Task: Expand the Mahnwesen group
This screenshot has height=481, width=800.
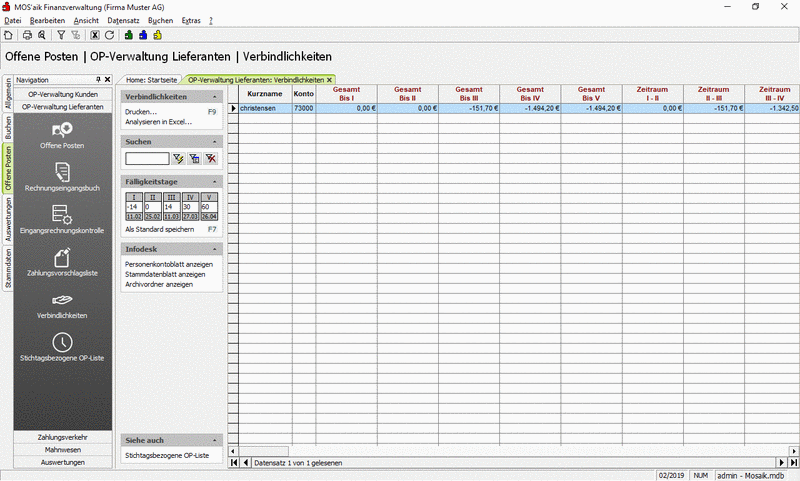Action: pyautogui.click(x=63, y=450)
